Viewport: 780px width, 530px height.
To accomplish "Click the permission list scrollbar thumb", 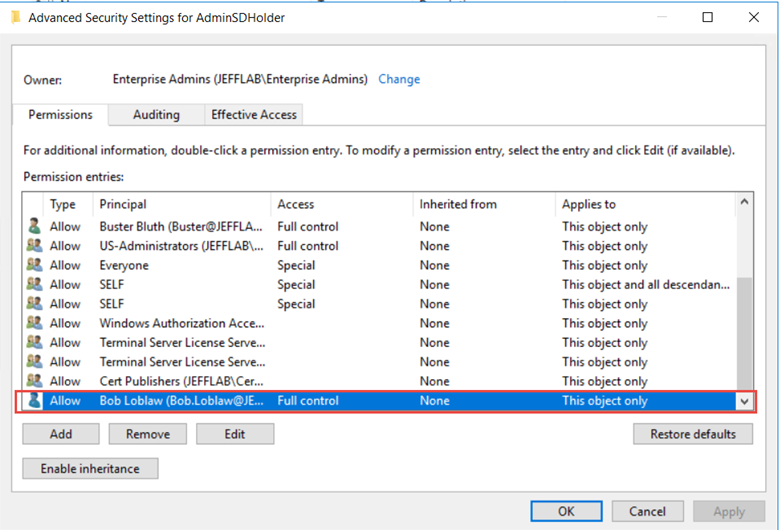I will [x=744, y=334].
